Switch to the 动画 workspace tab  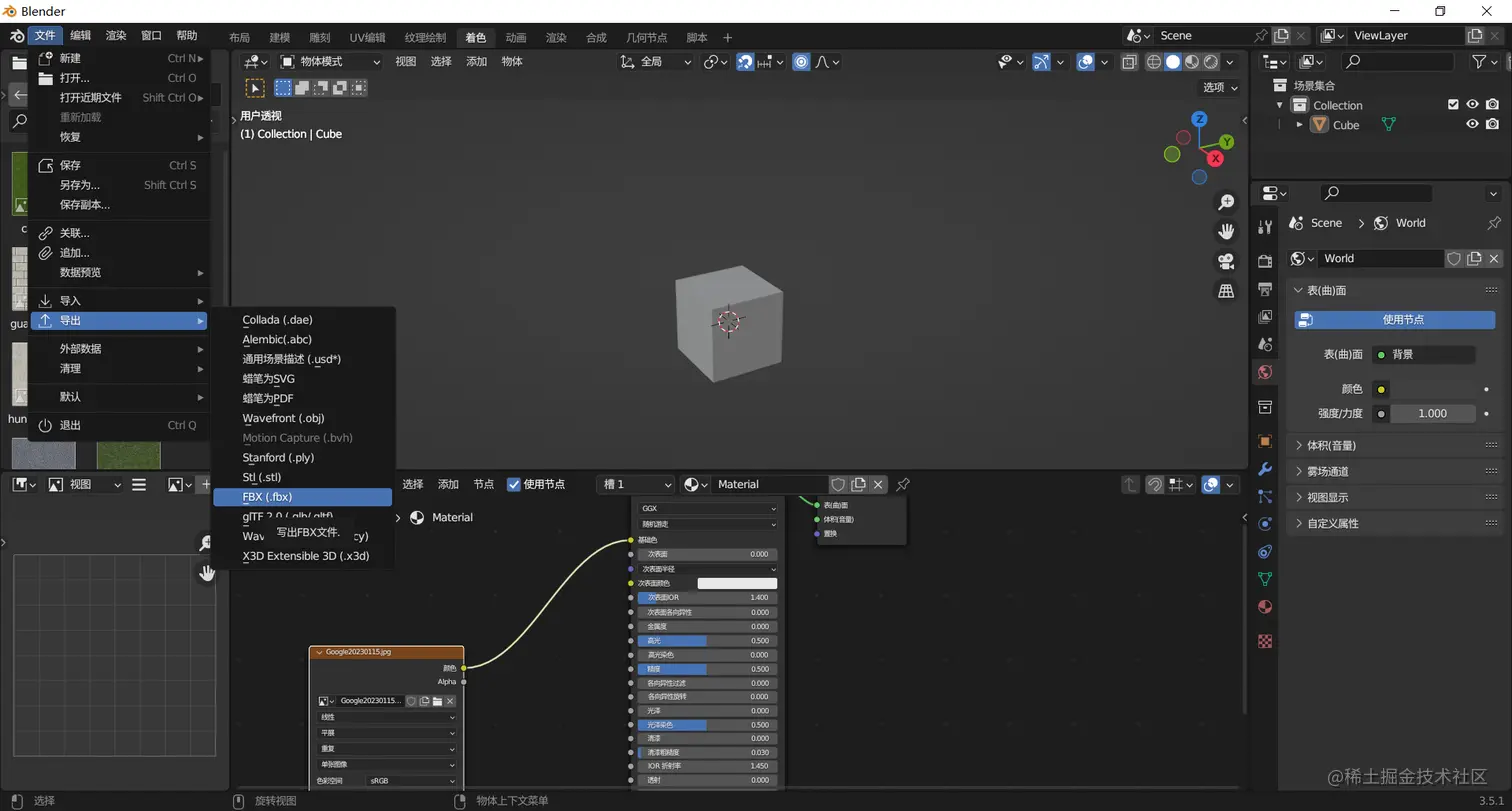pyautogui.click(x=516, y=37)
